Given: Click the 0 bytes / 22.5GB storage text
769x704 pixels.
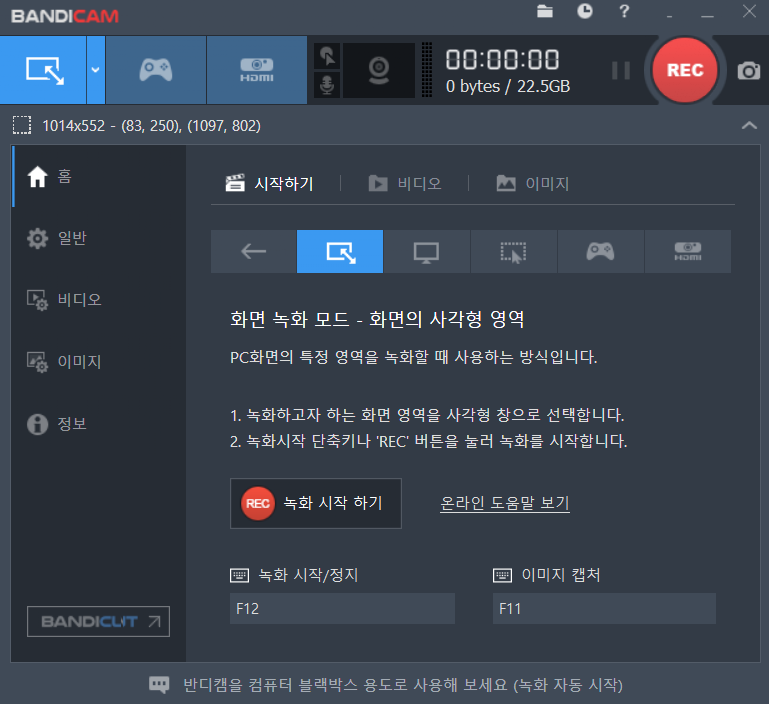Looking at the screenshot, I should (508, 86).
